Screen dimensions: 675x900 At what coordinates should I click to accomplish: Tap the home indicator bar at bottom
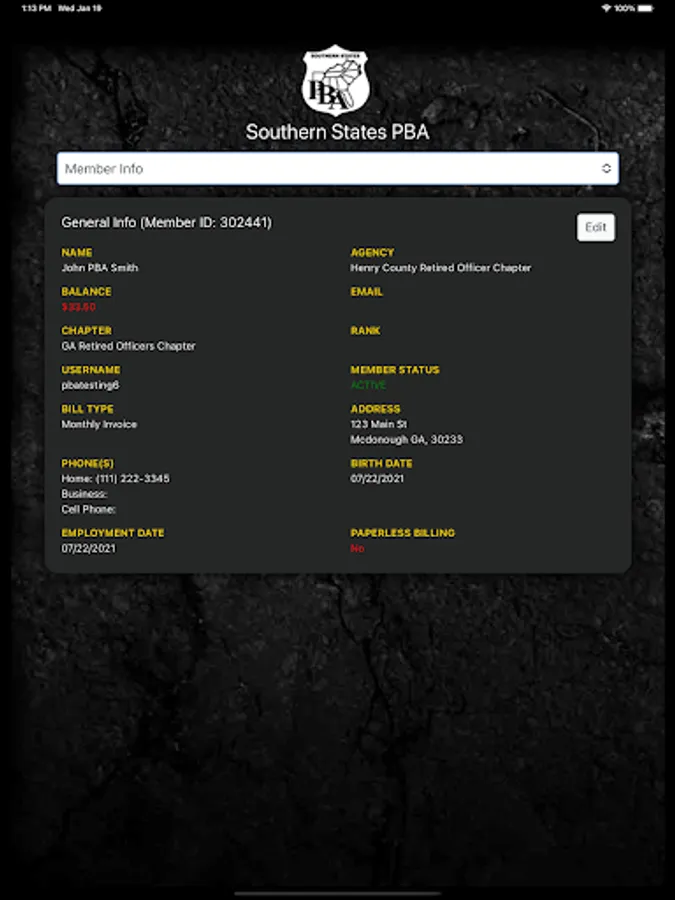point(338,894)
